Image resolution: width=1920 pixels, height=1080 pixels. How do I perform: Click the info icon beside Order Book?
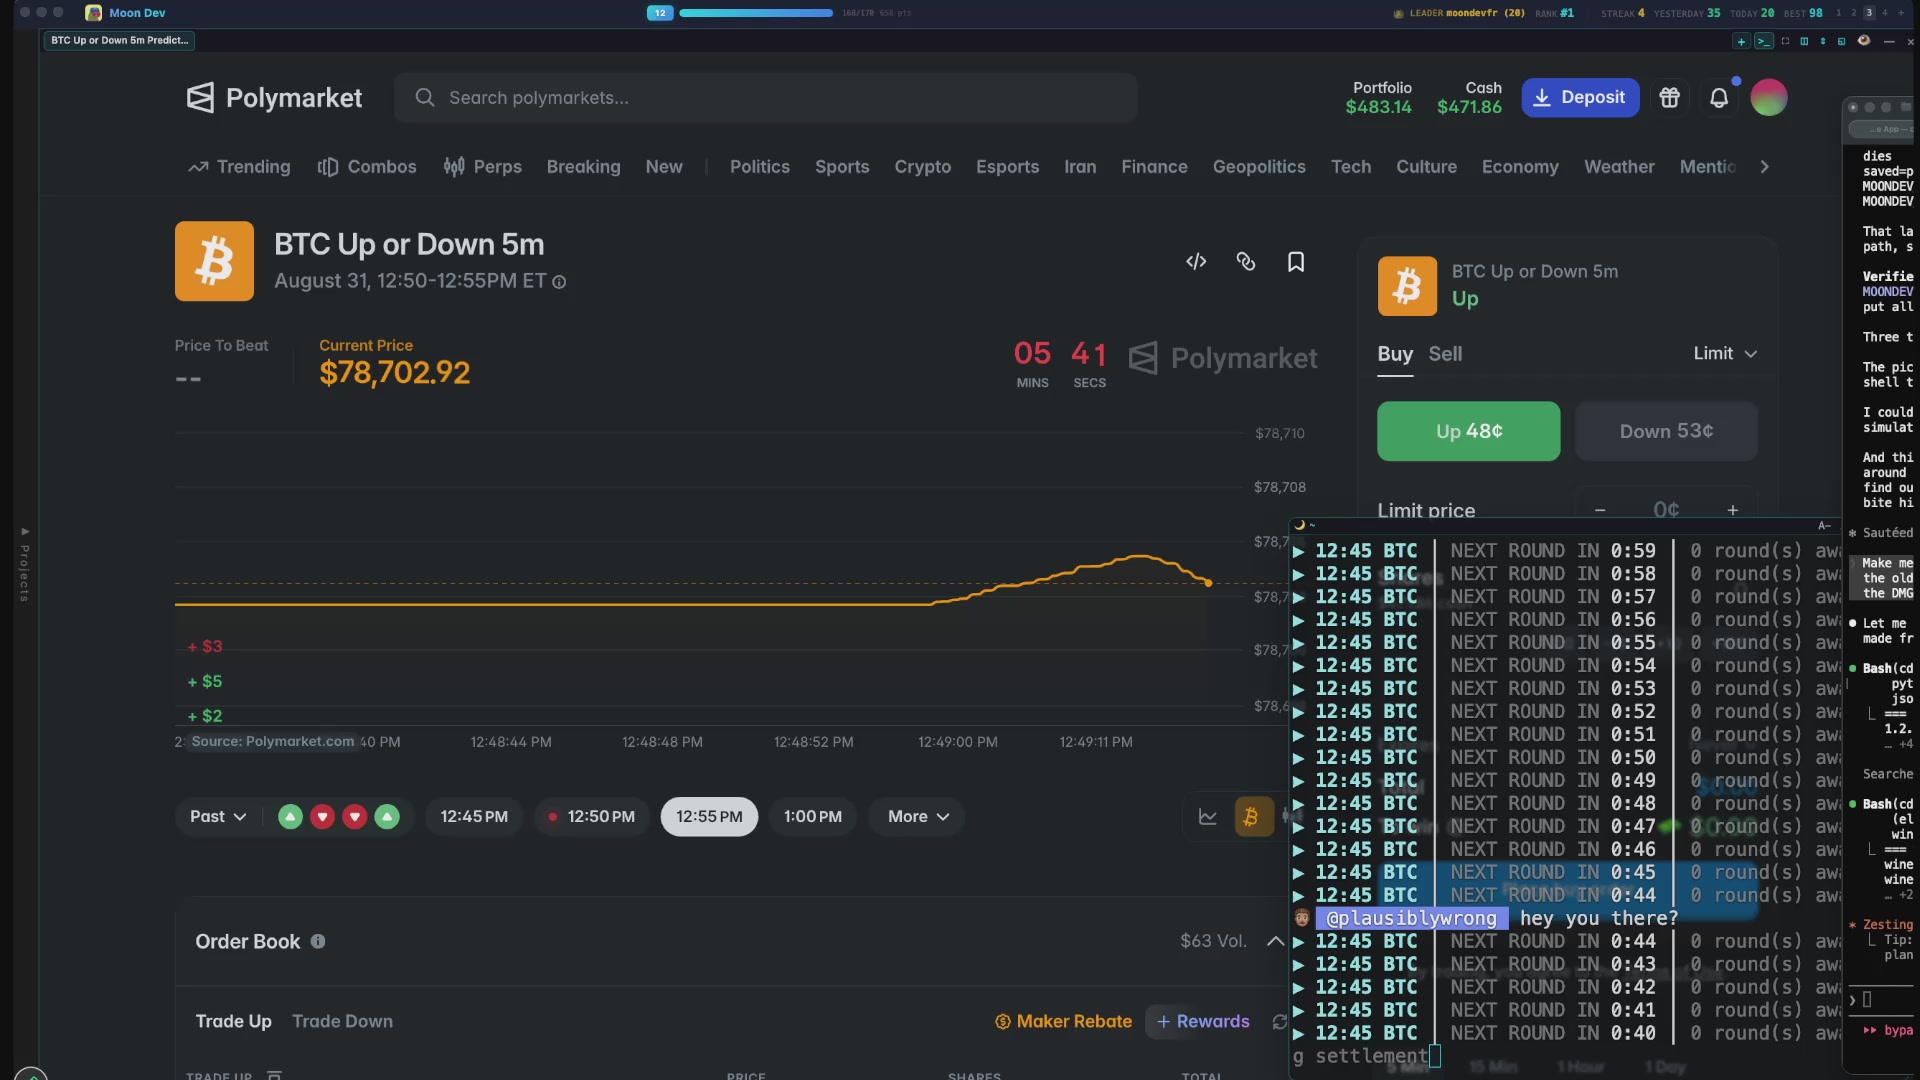click(x=318, y=942)
